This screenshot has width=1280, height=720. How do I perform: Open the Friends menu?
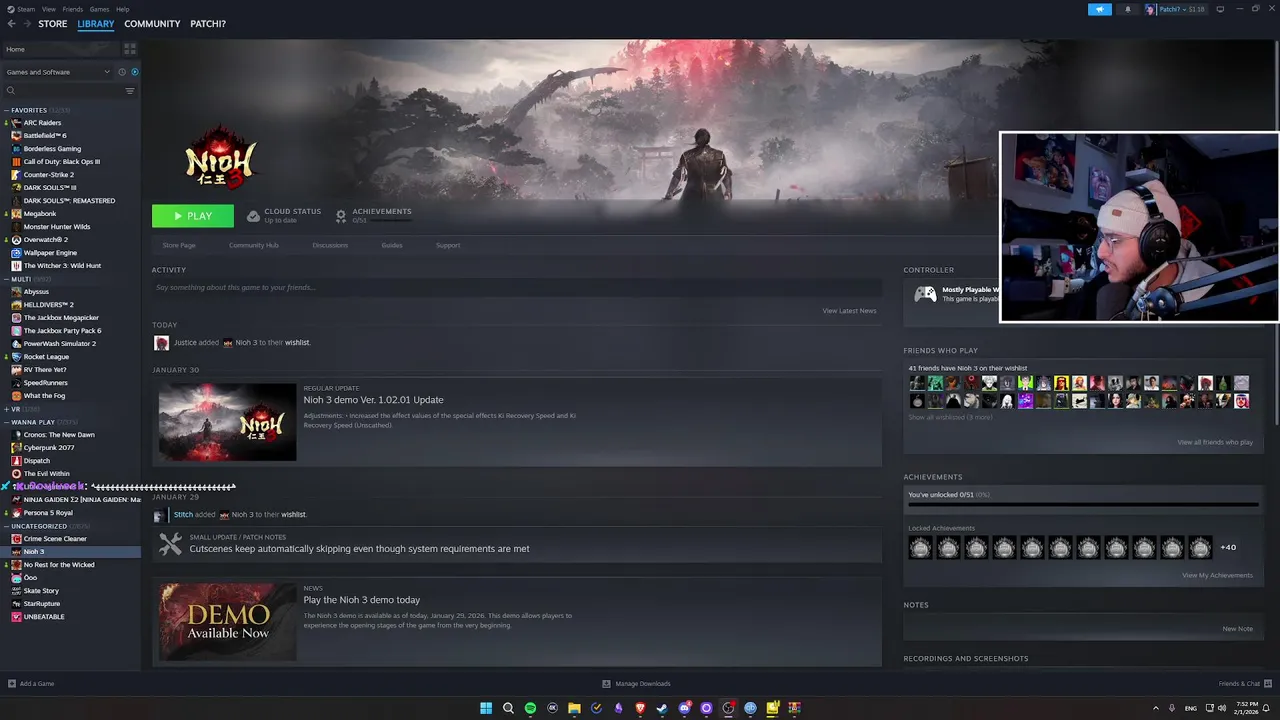tap(73, 9)
